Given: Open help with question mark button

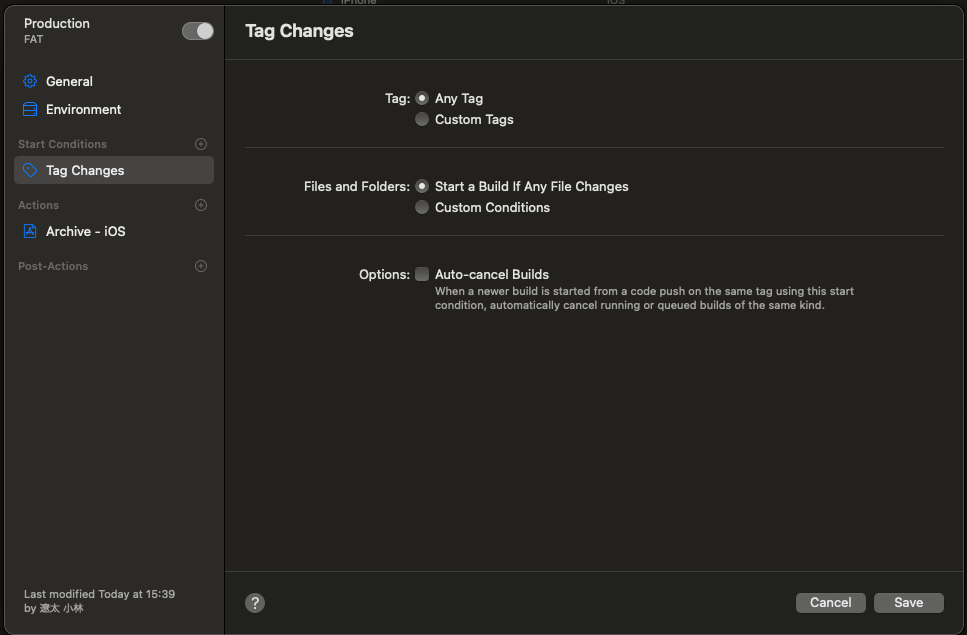Looking at the screenshot, I should 255,603.
